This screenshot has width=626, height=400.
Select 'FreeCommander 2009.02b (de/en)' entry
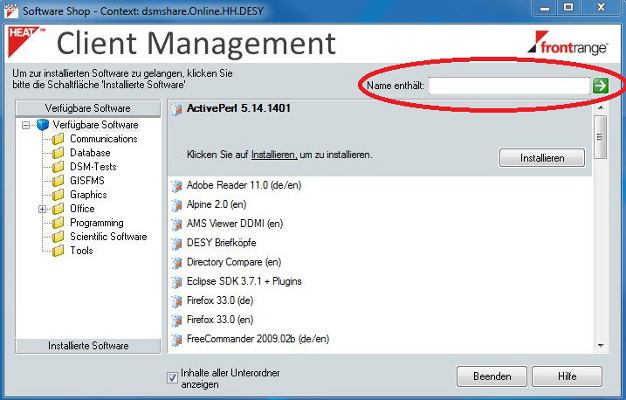coord(258,339)
